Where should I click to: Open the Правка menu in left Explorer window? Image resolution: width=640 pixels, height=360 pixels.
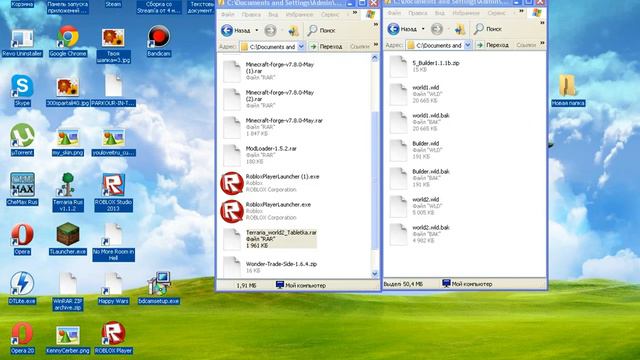pyautogui.click(x=251, y=15)
